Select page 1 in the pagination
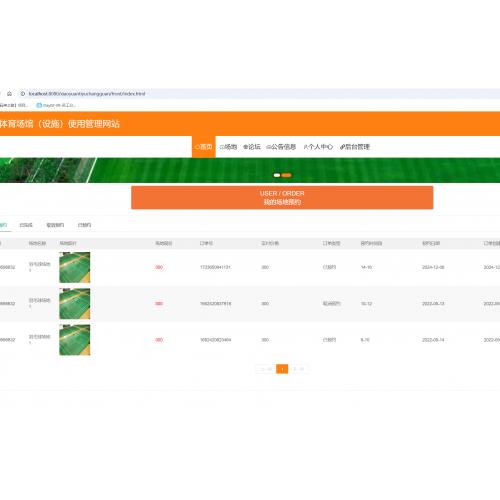The height and width of the screenshot is (500, 500). (282, 369)
